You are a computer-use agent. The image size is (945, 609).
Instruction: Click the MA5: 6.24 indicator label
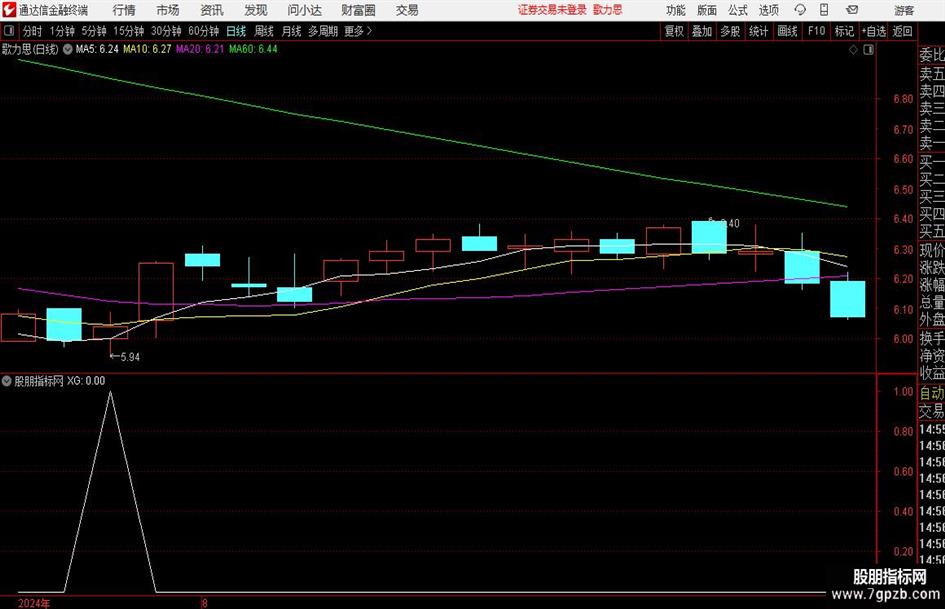97,49
